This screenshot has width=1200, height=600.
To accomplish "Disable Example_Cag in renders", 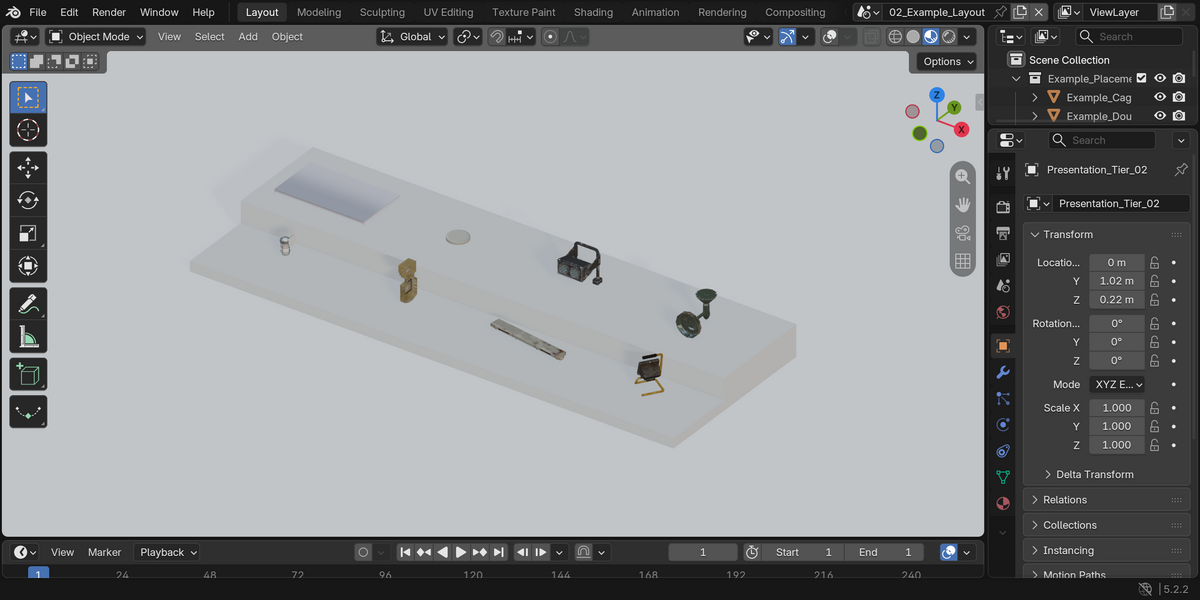I will pos(1179,97).
